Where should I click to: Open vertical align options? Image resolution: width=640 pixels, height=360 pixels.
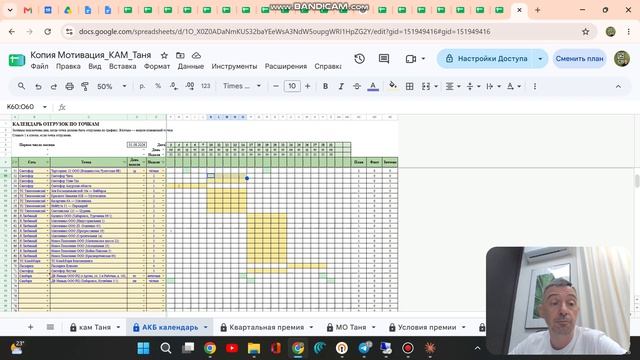pyautogui.click(x=473, y=87)
